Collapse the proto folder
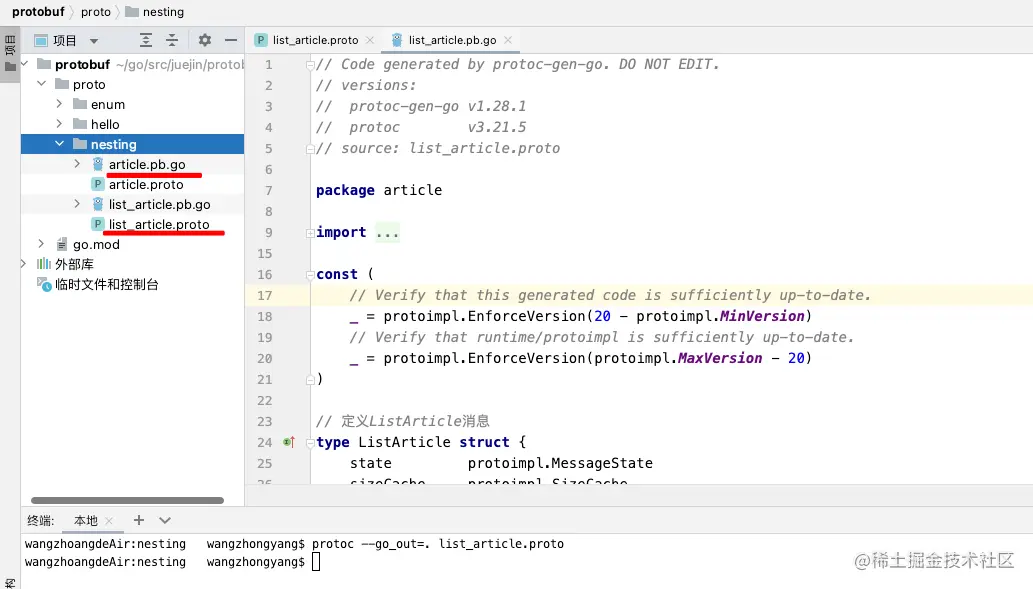Viewport: 1033px width, 589px height. [x=42, y=84]
